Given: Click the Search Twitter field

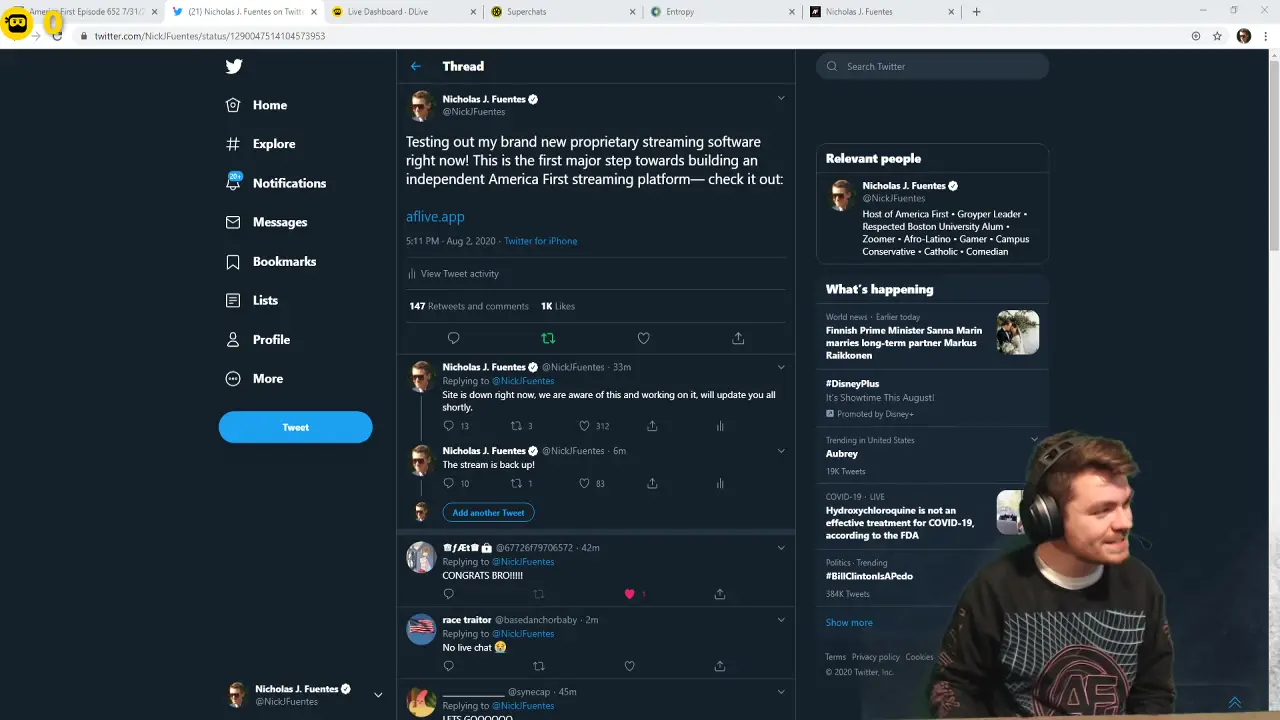Looking at the screenshot, I should [x=931, y=66].
